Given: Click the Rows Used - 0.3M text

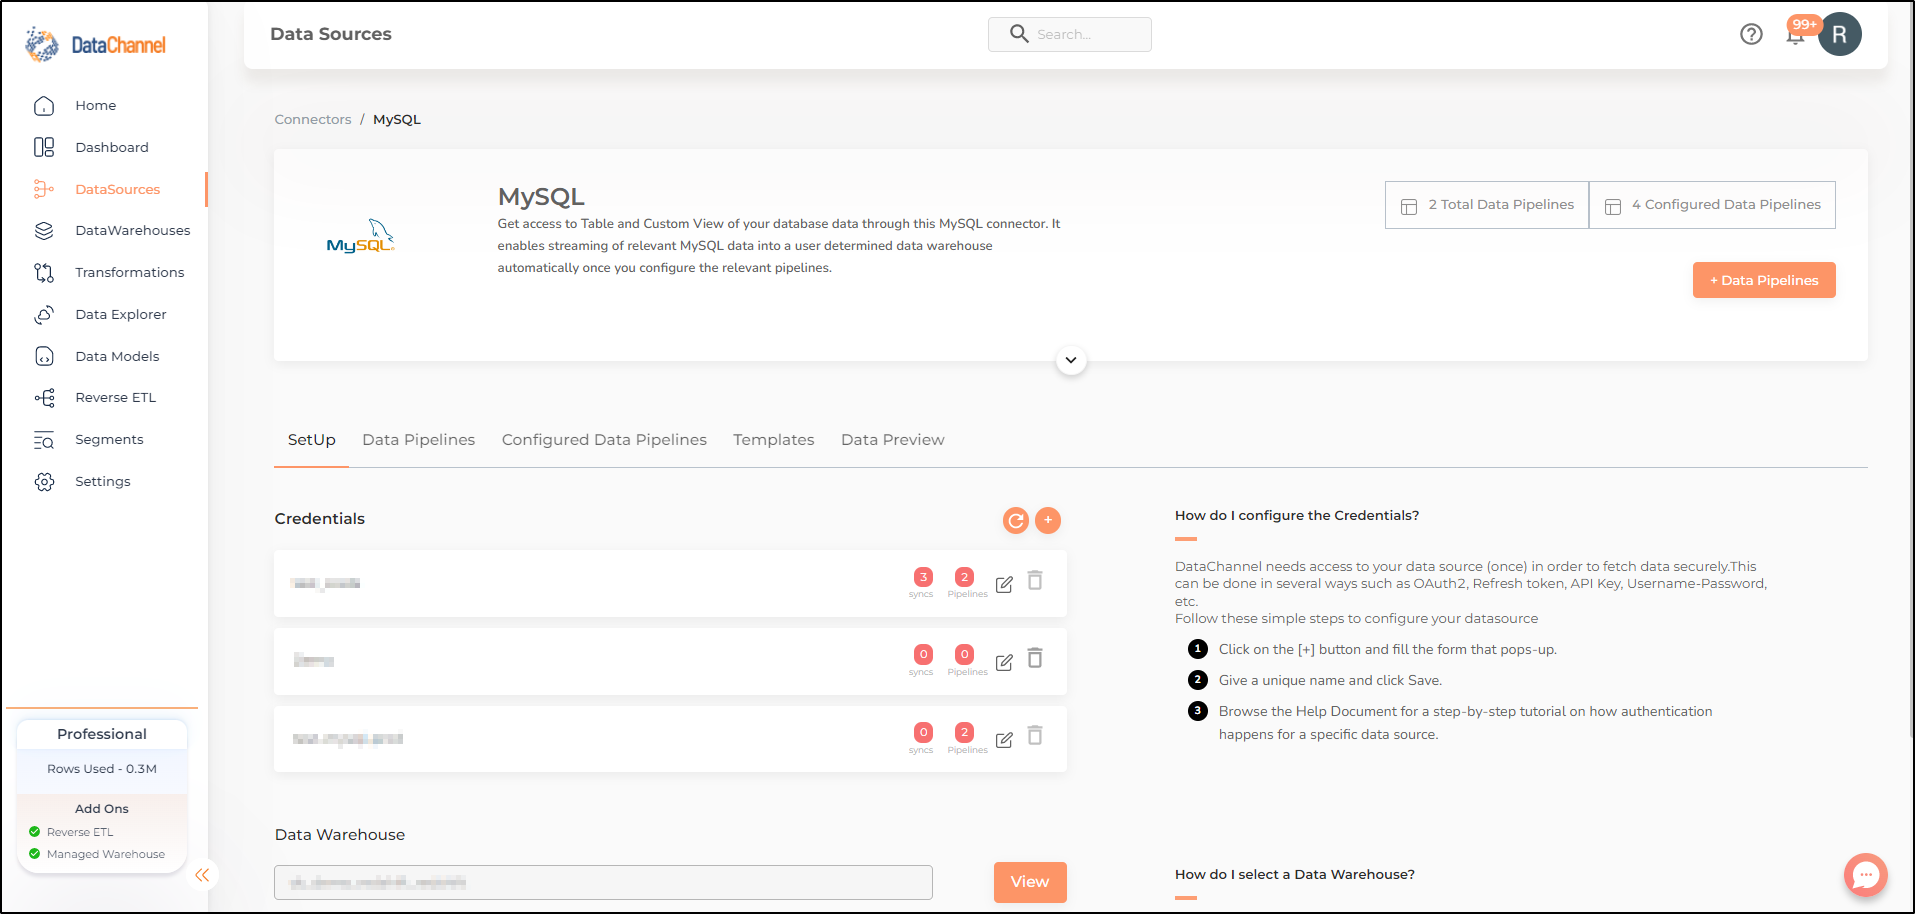Looking at the screenshot, I should pyautogui.click(x=102, y=769).
